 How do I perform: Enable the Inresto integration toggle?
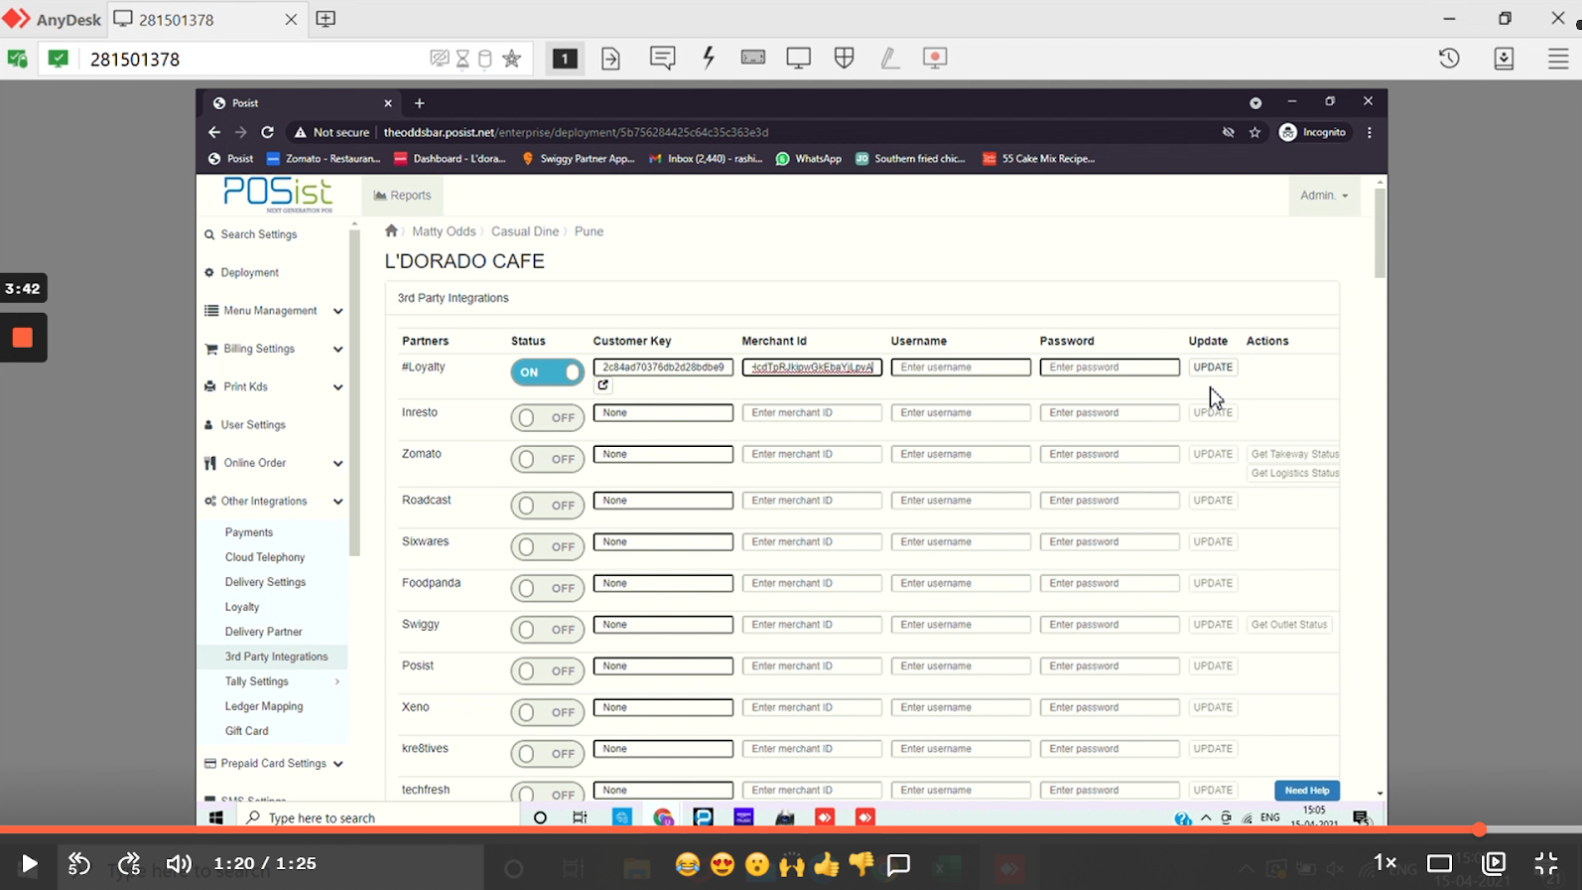click(547, 417)
